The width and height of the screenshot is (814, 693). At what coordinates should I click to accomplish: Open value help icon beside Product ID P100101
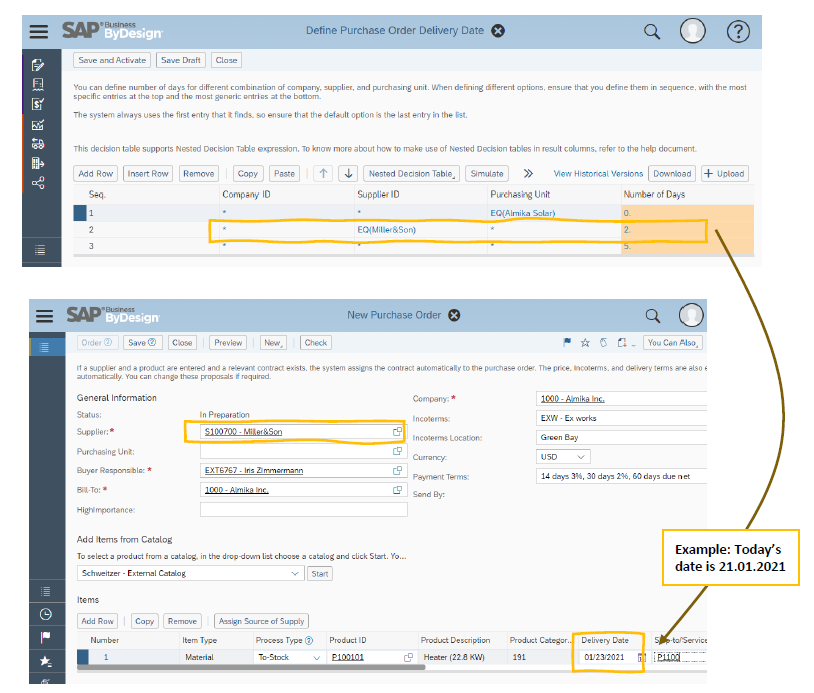tap(409, 657)
